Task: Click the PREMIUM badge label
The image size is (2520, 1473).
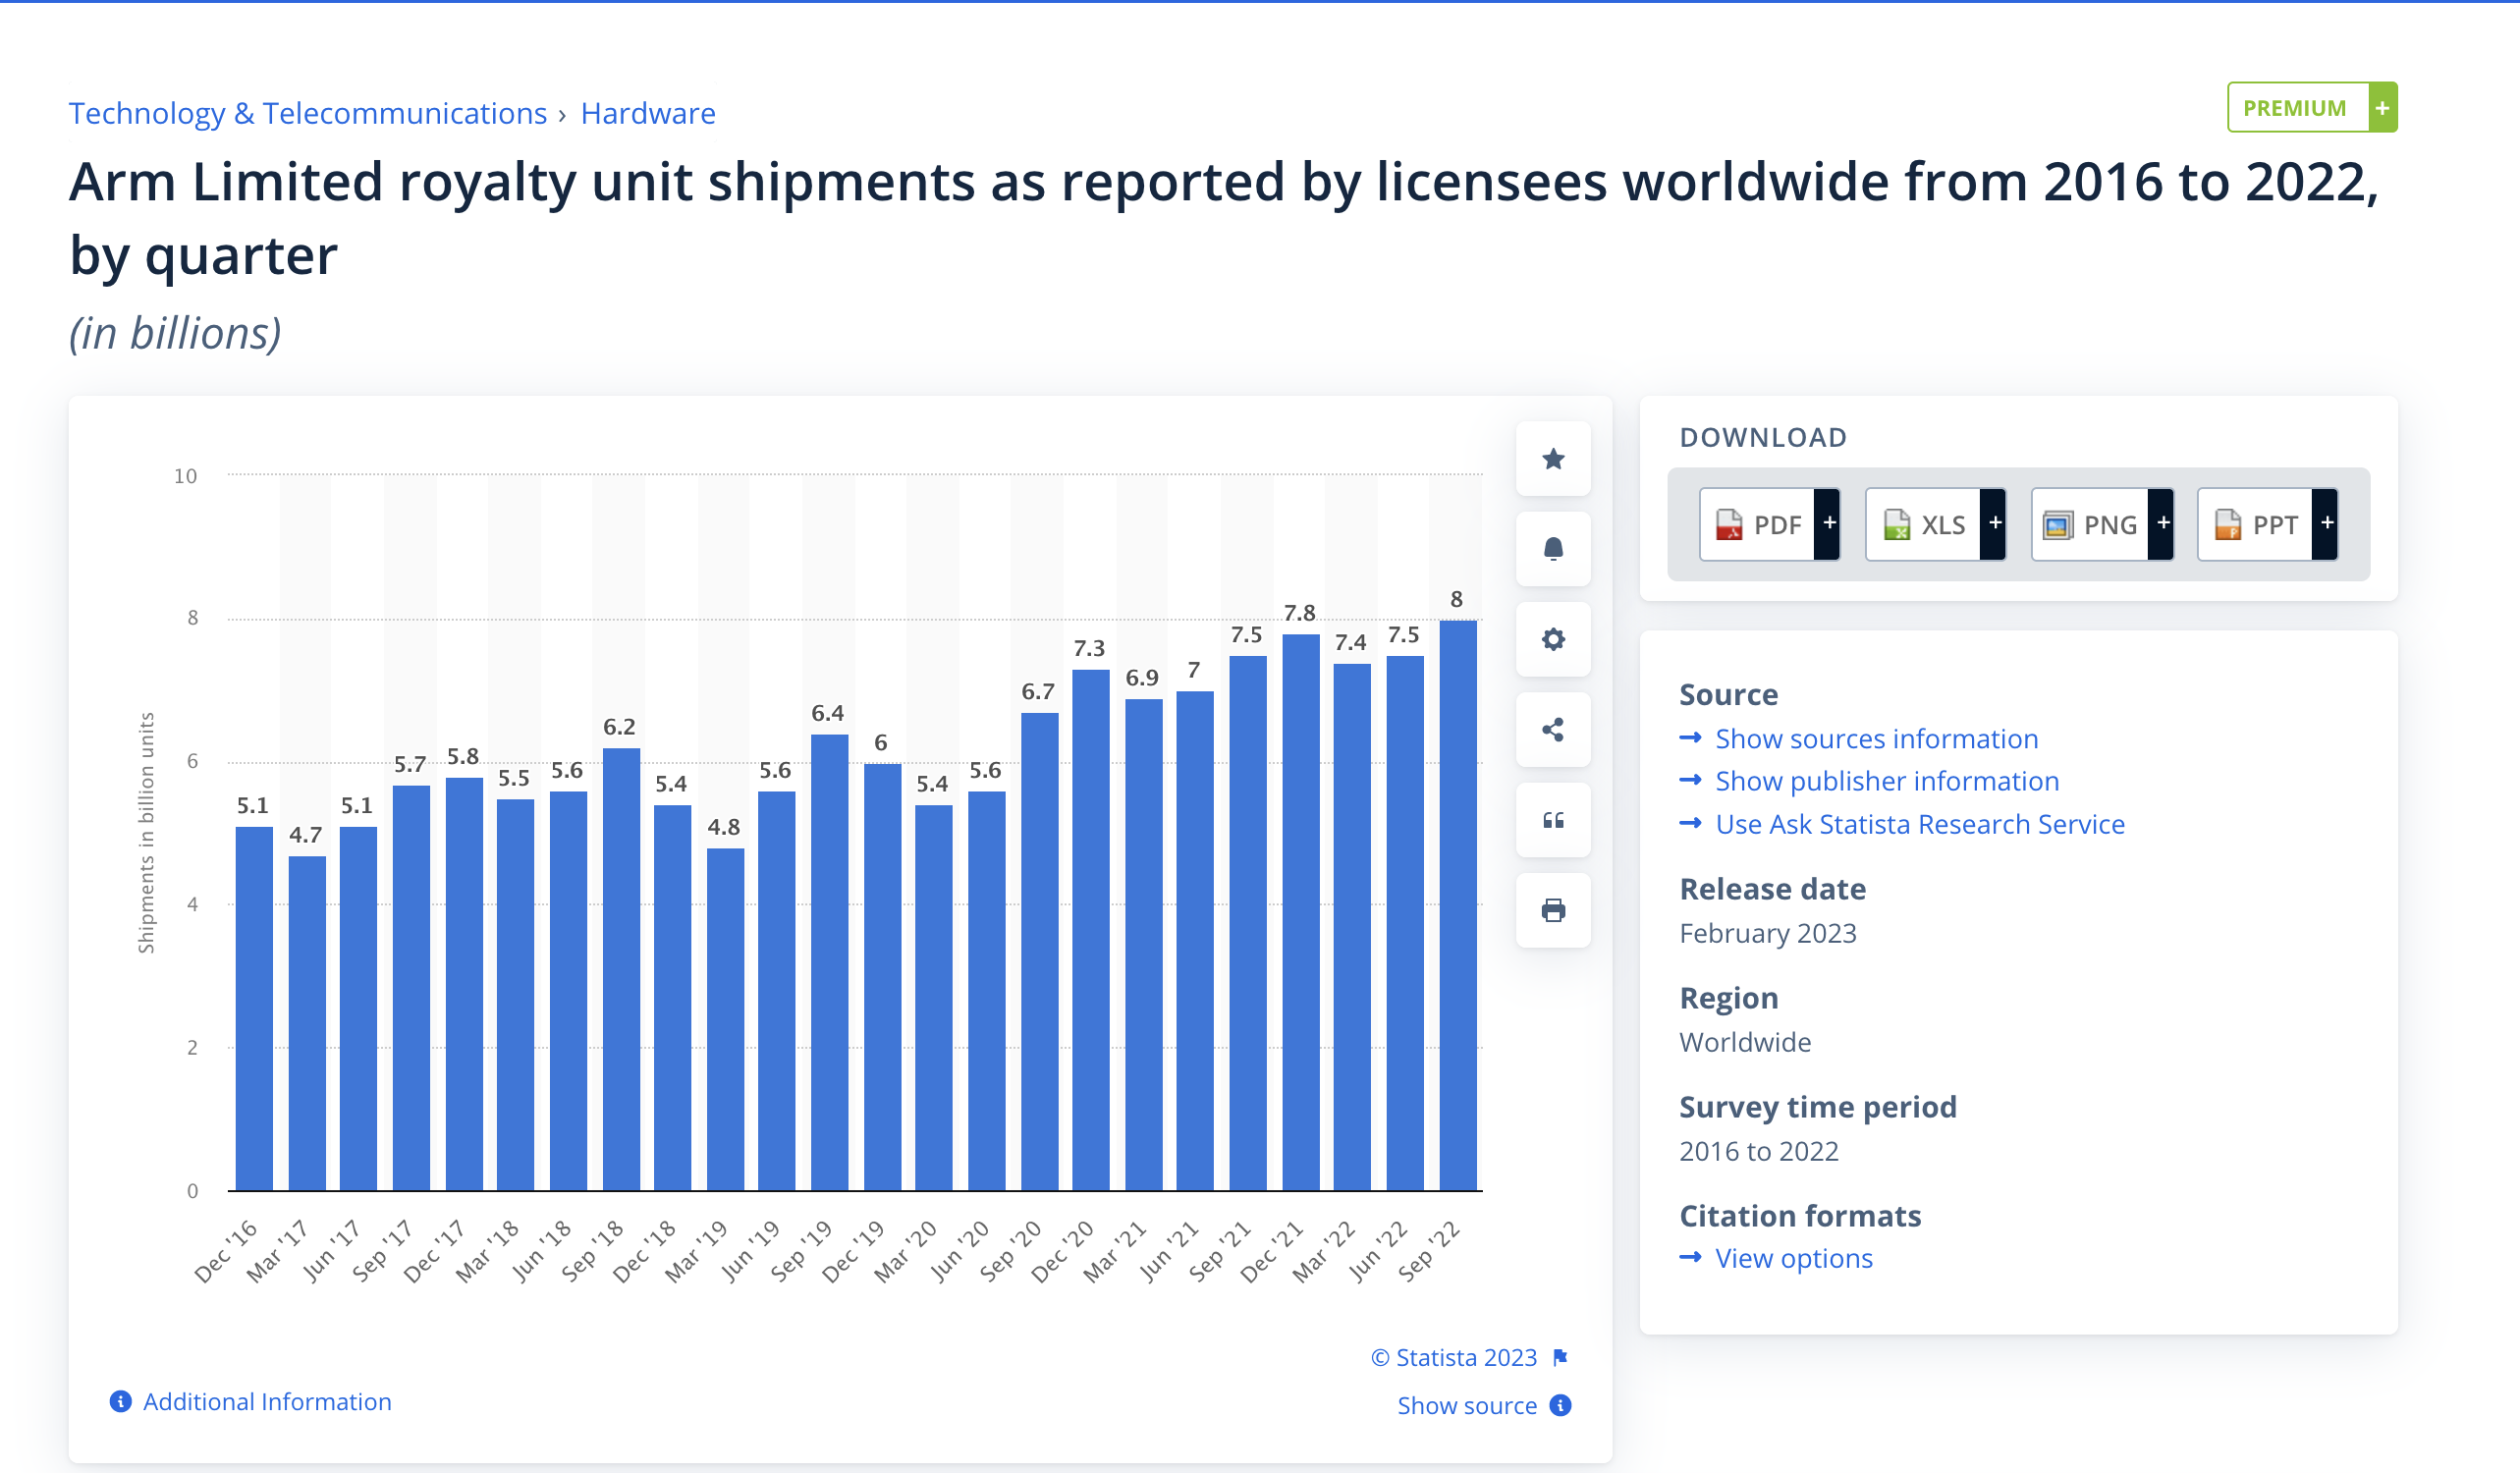Action: 2294,107
